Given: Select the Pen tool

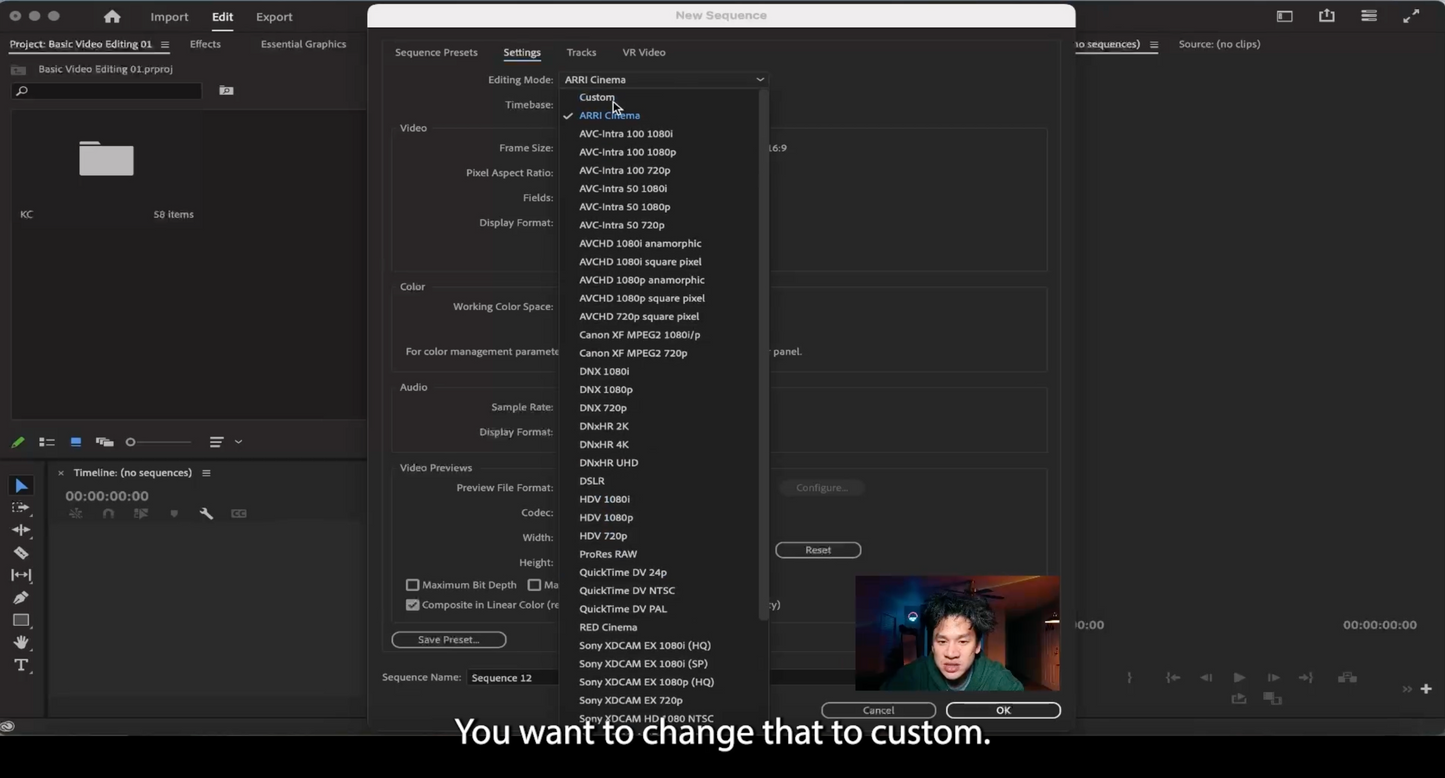Looking at the screenshot, I should [21, 598].
